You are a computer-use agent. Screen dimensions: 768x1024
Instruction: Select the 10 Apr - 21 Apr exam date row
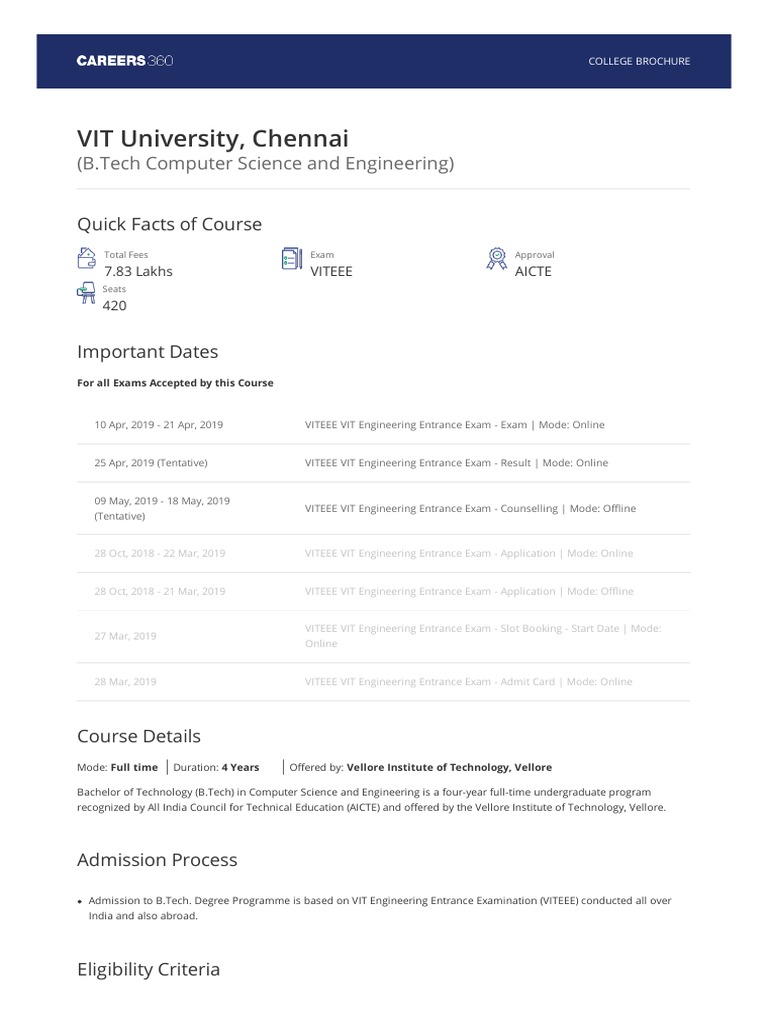pos(383,425)
